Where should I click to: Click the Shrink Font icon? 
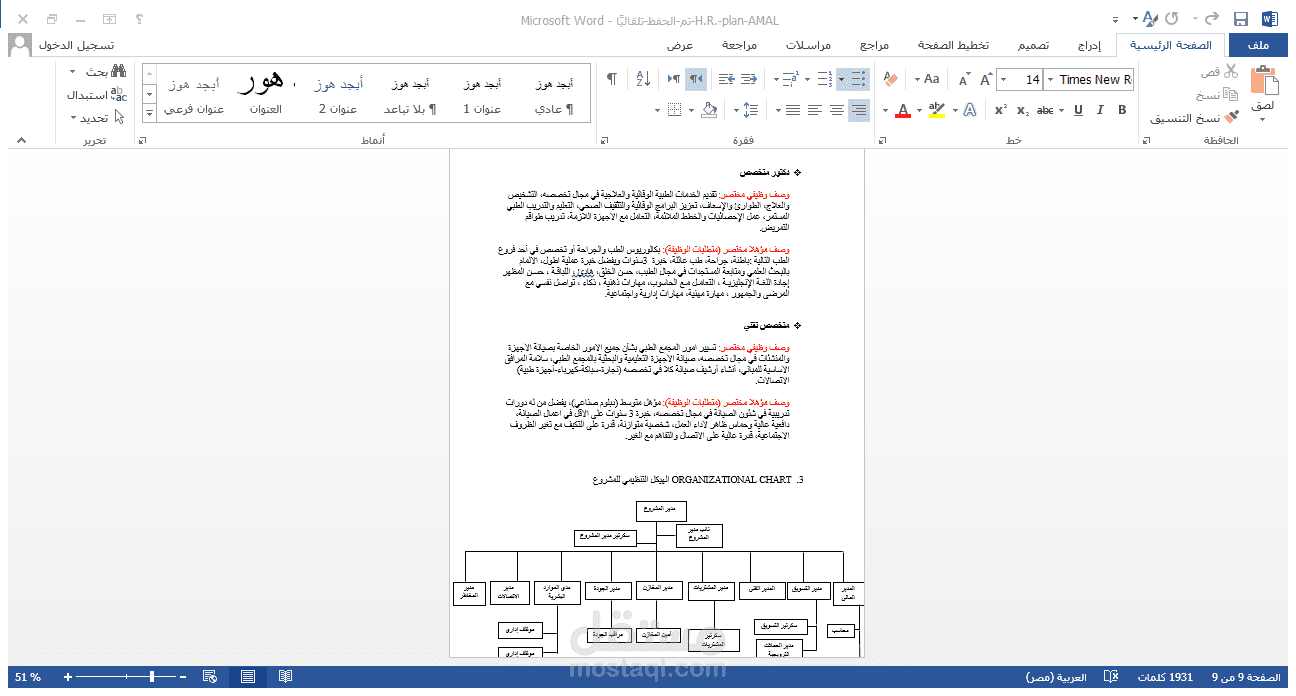click(x=964, y=79)
